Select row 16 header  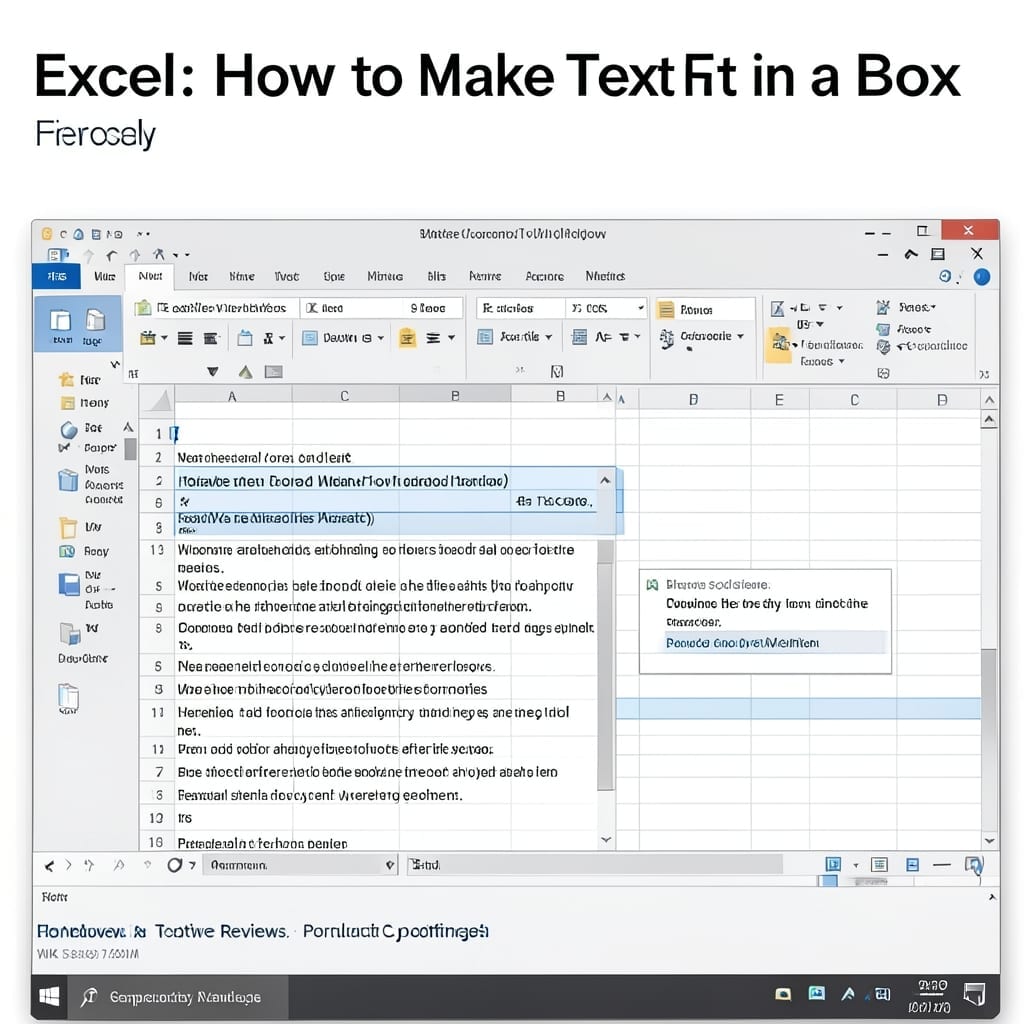click(x=155, y=842)
